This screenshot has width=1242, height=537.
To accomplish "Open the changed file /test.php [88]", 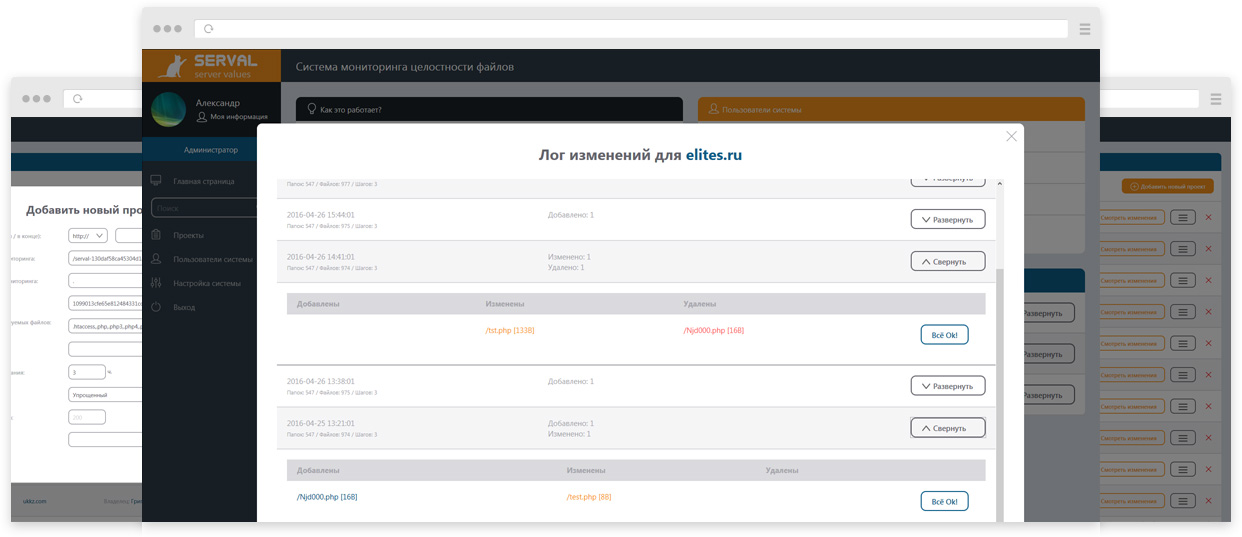I will 589,497.
